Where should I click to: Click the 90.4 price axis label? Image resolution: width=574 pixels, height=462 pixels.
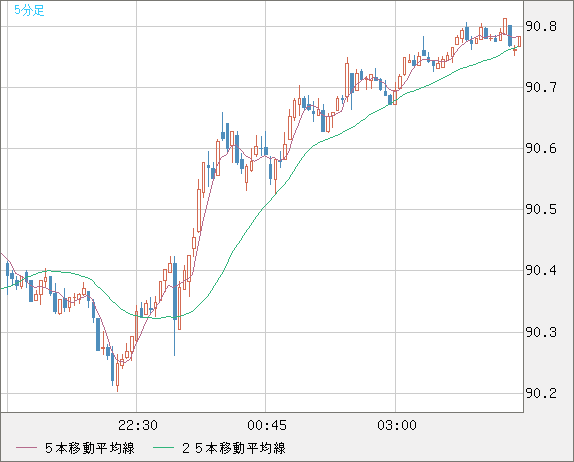(x=541, y=271)
